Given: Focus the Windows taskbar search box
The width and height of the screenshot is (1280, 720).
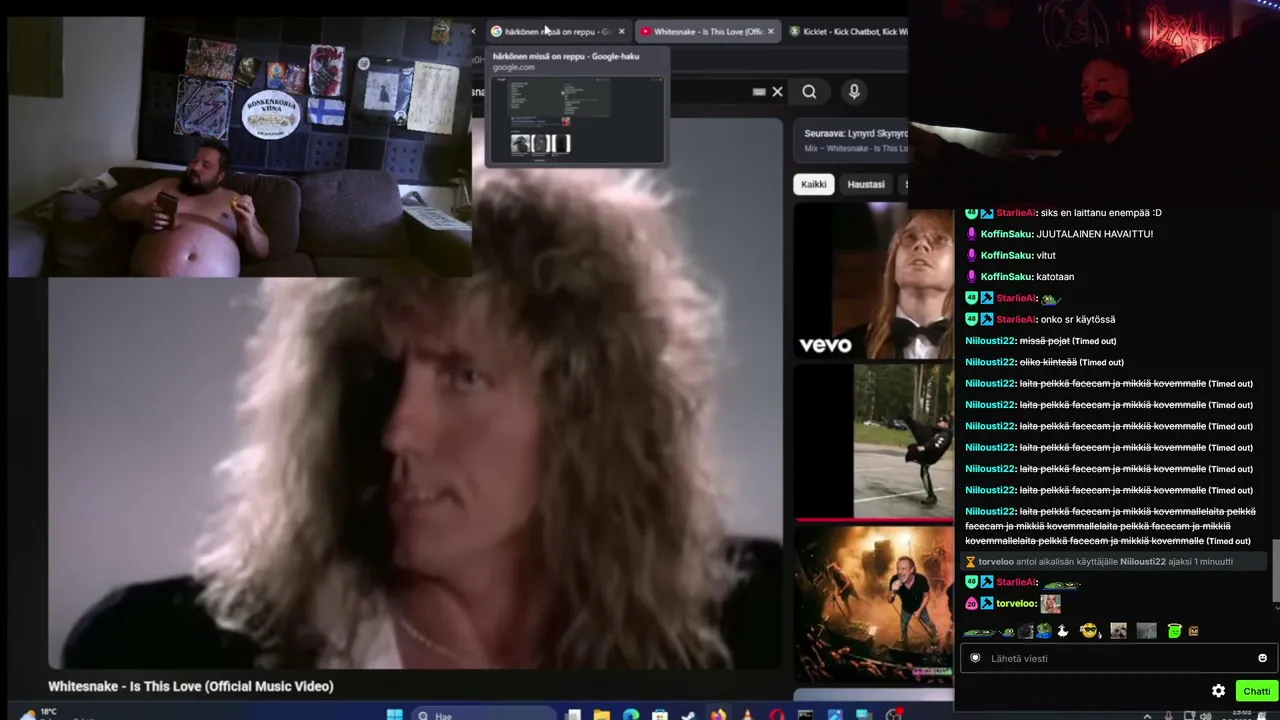Looking at the screenshot, I should coord(485,715).
